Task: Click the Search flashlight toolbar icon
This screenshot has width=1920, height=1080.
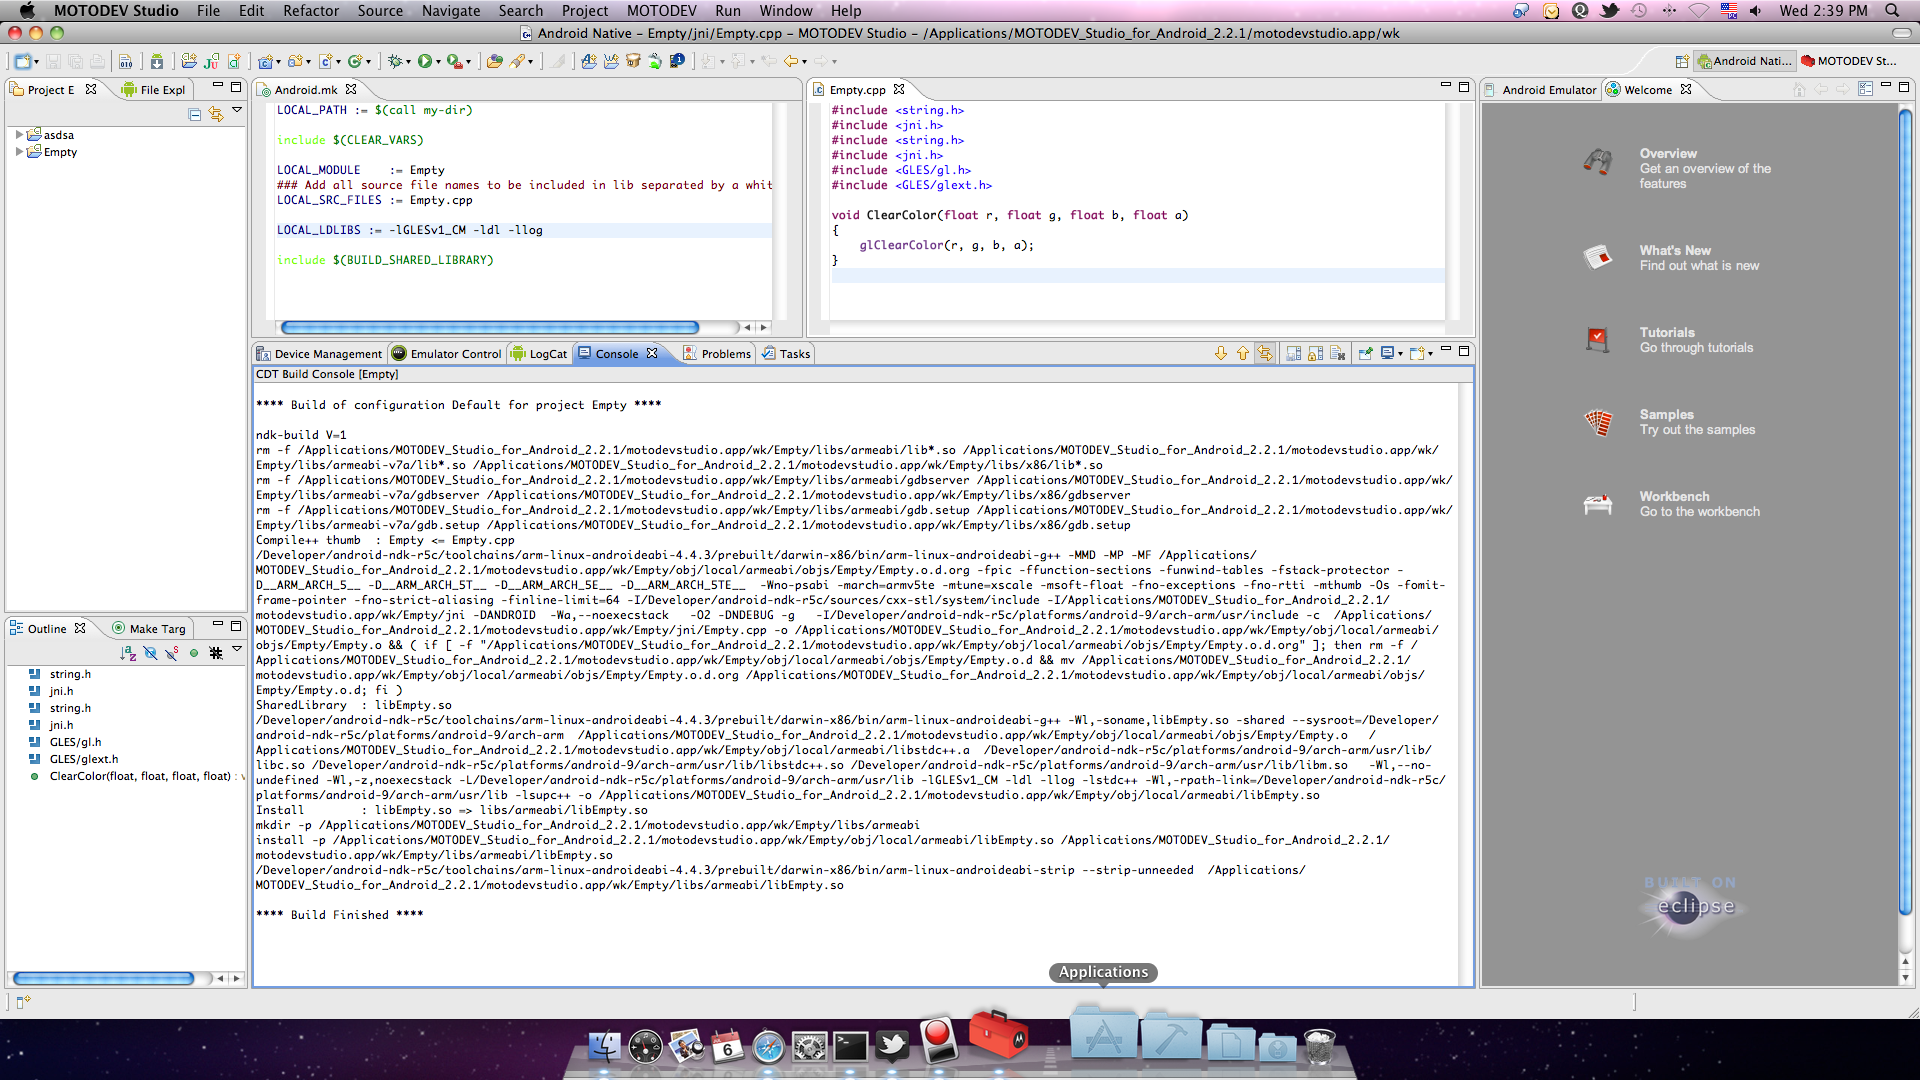Action: pos(518,61)
